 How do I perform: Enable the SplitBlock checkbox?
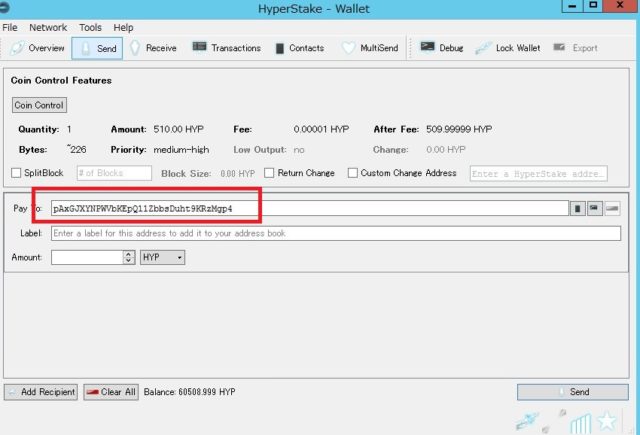(x=16, y=173)
